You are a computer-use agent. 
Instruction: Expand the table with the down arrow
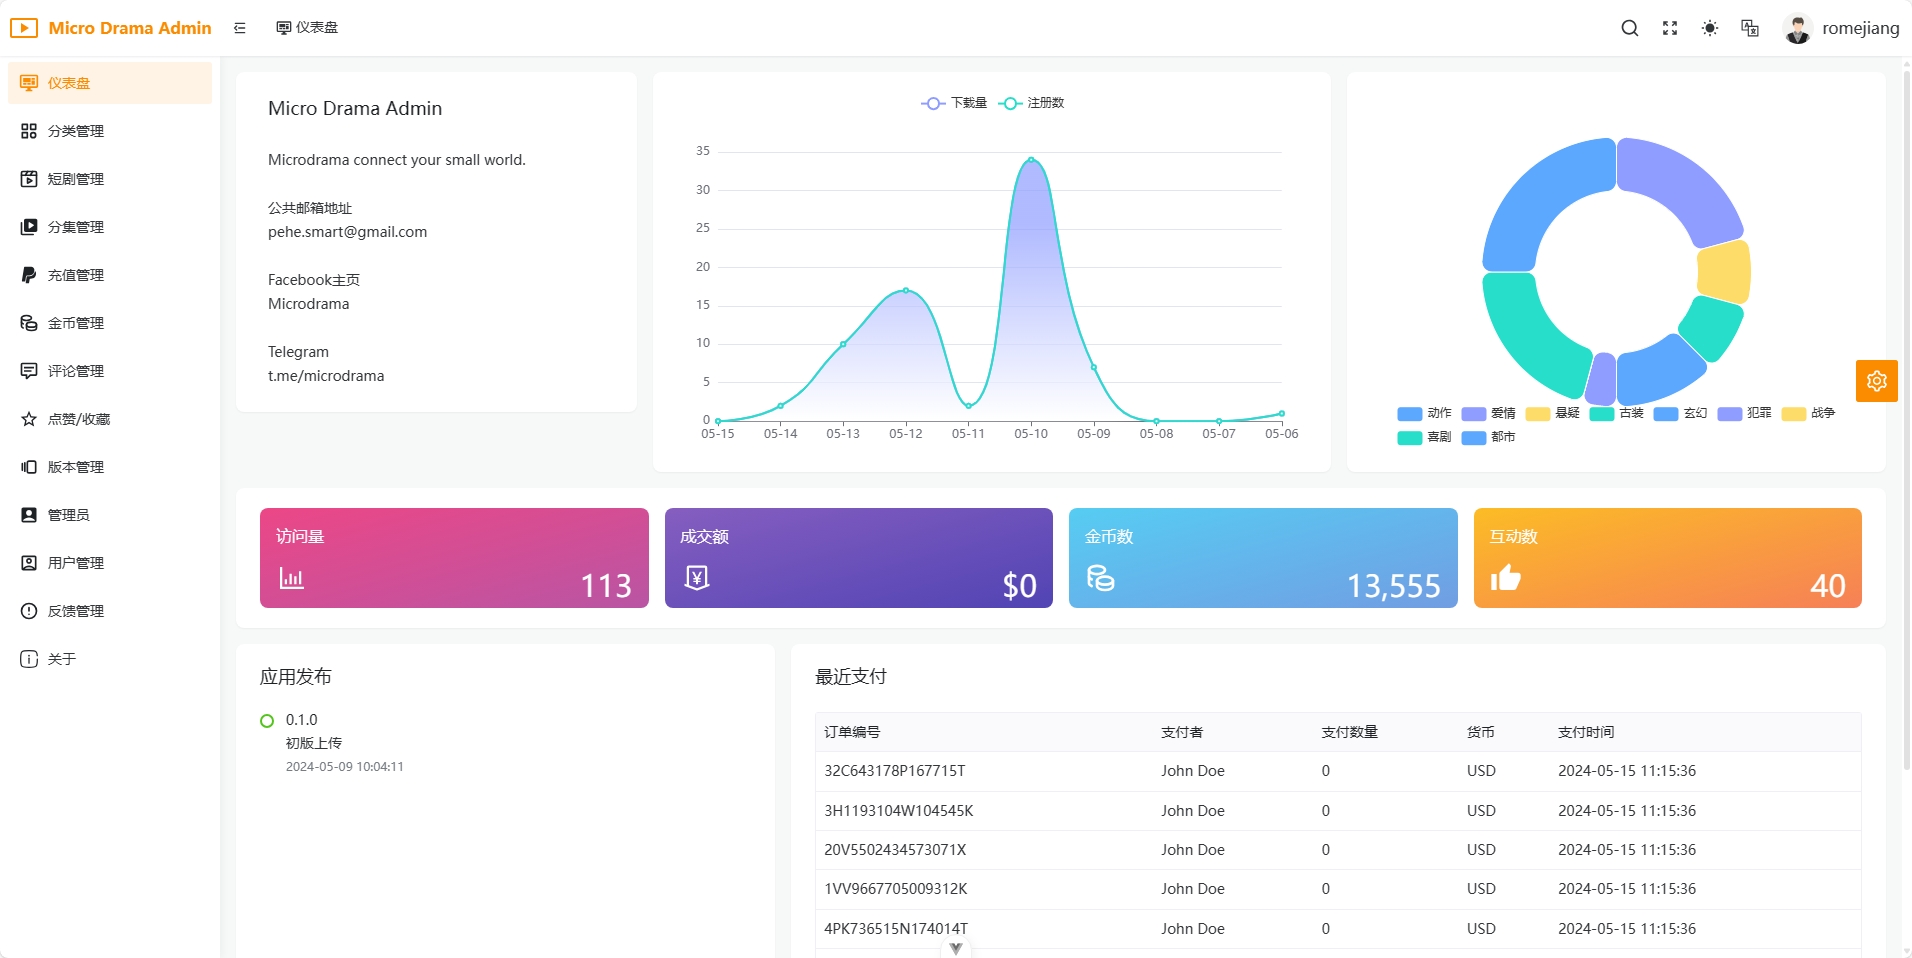coord(956,948)
